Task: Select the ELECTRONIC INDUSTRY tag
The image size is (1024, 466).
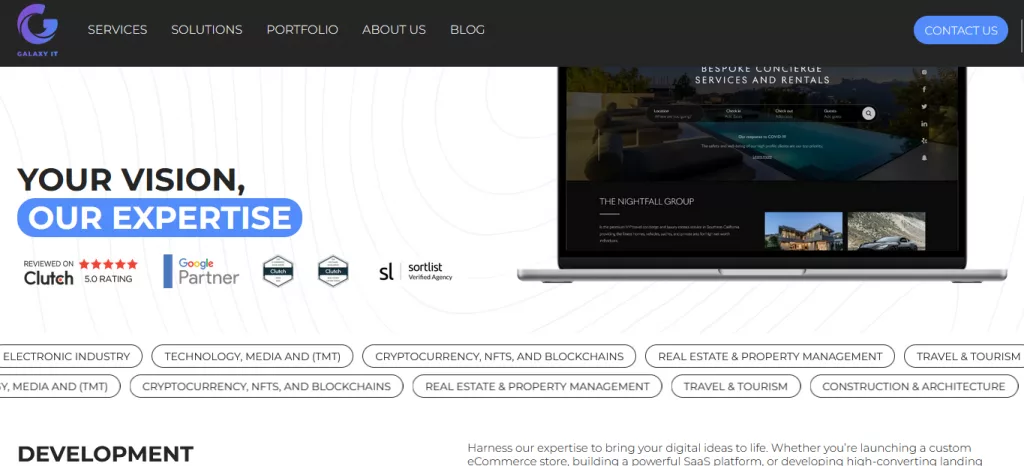Action: [x=71, y=356]
